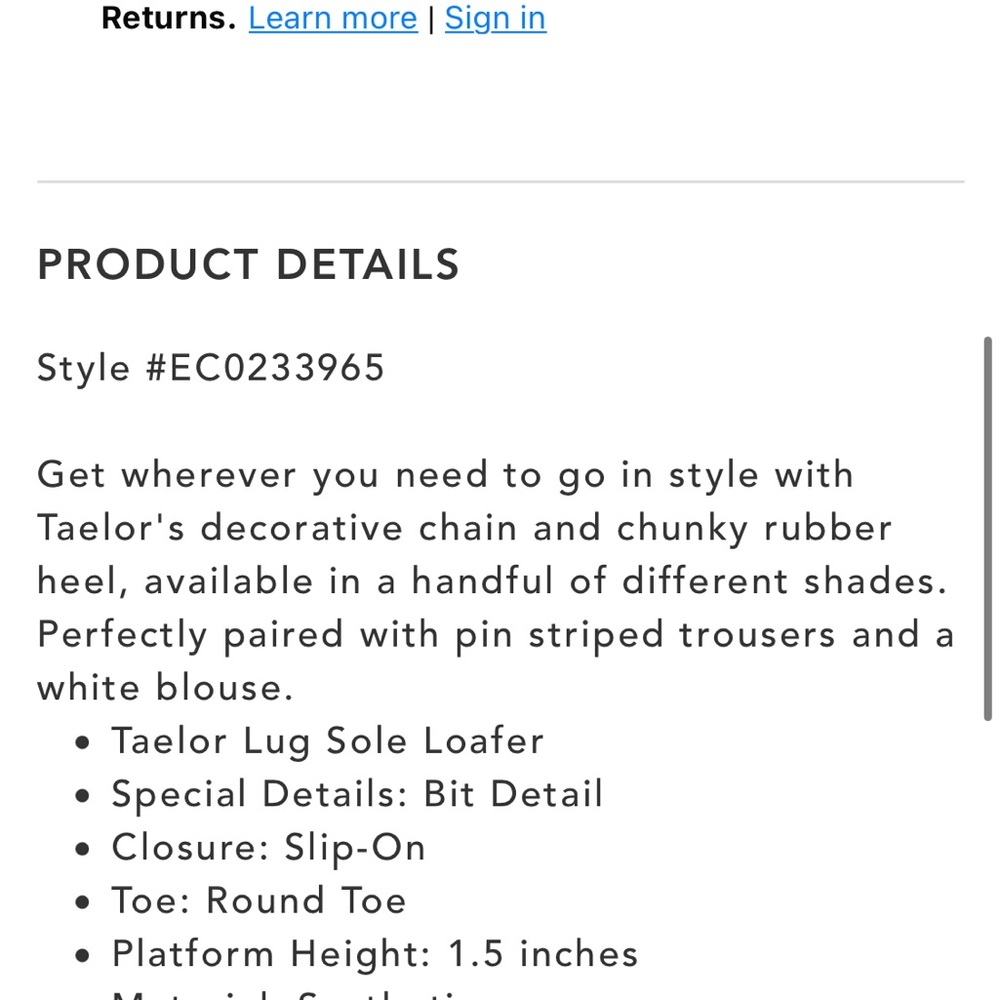Click the Toe: Round Toe list item
The width and height of the screenshot is (1000, 1000).
[259, 901]
